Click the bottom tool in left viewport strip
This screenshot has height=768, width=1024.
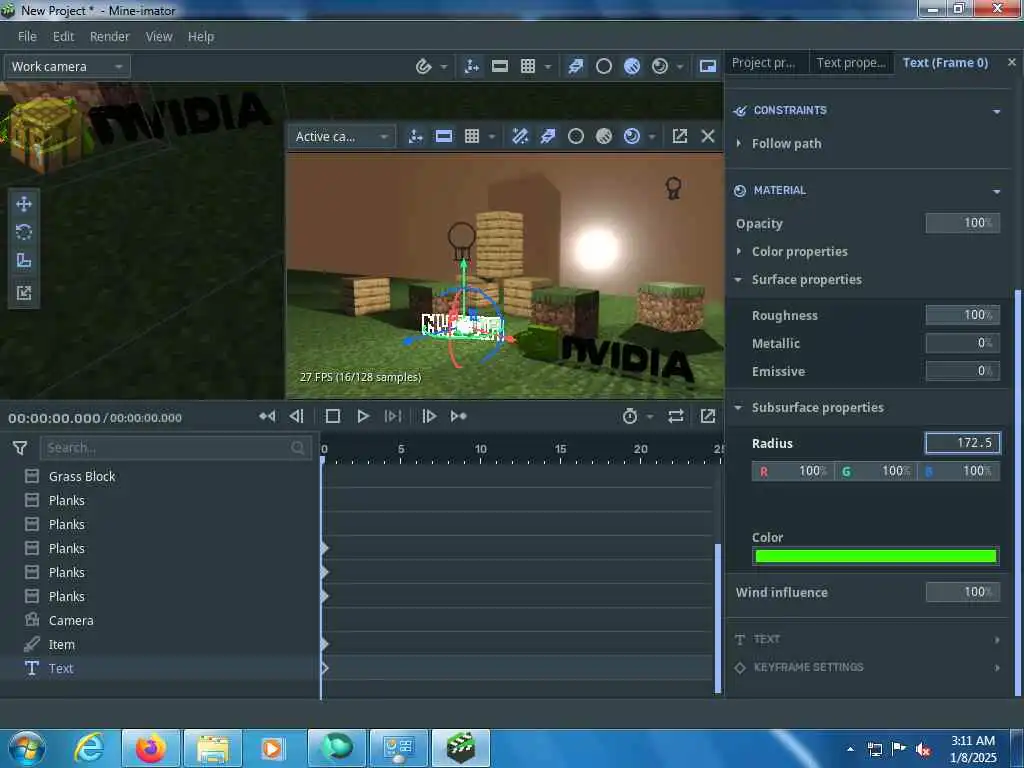pos(24,293)
